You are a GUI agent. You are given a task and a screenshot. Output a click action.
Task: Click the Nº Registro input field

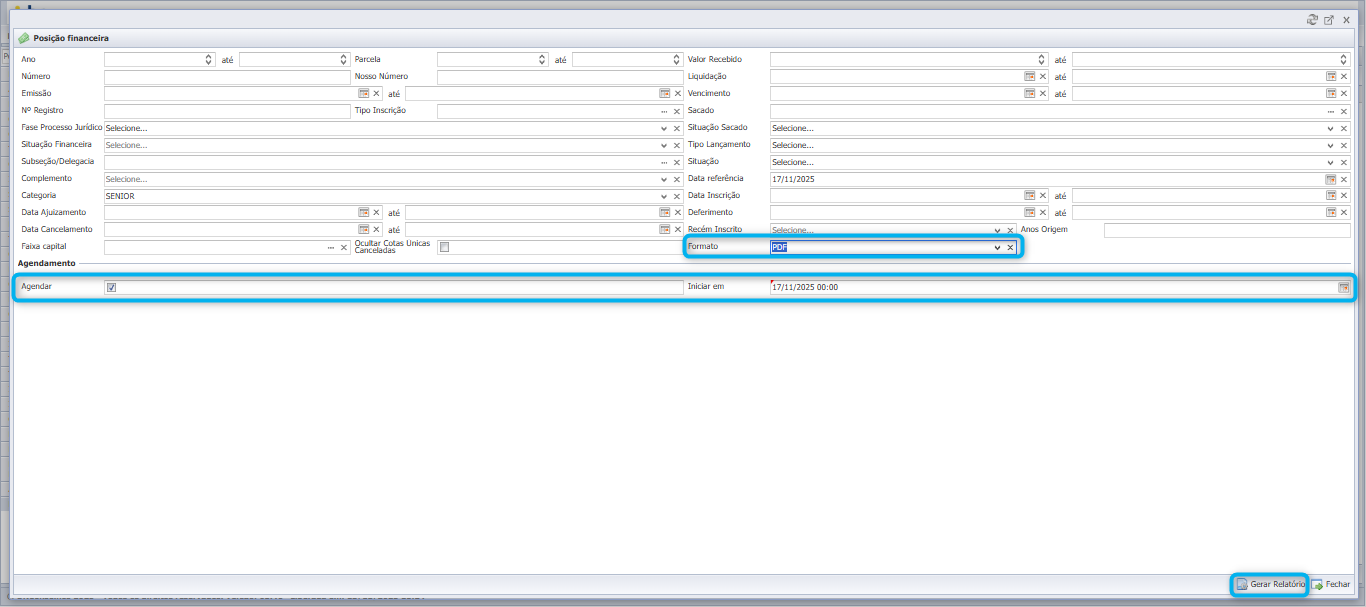(x=227, y=111)
